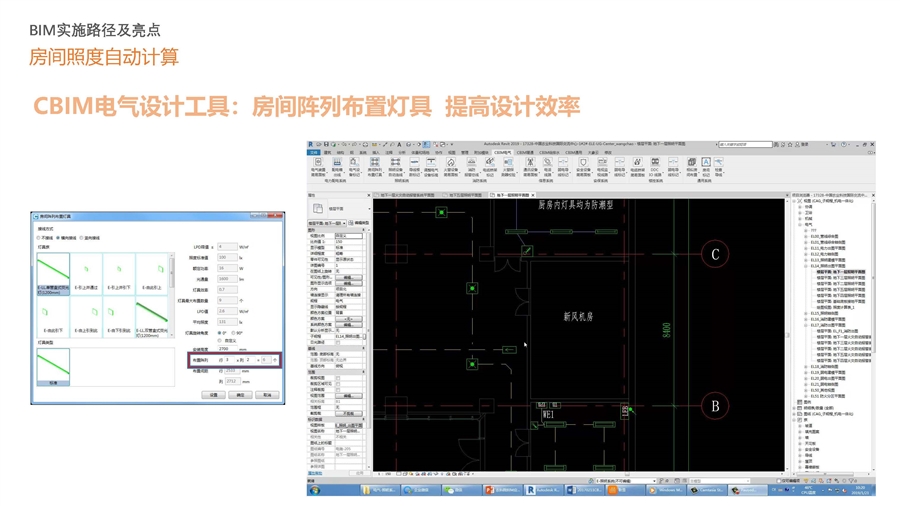Collapse the E1.14 node in project browser

coord(806,265)
